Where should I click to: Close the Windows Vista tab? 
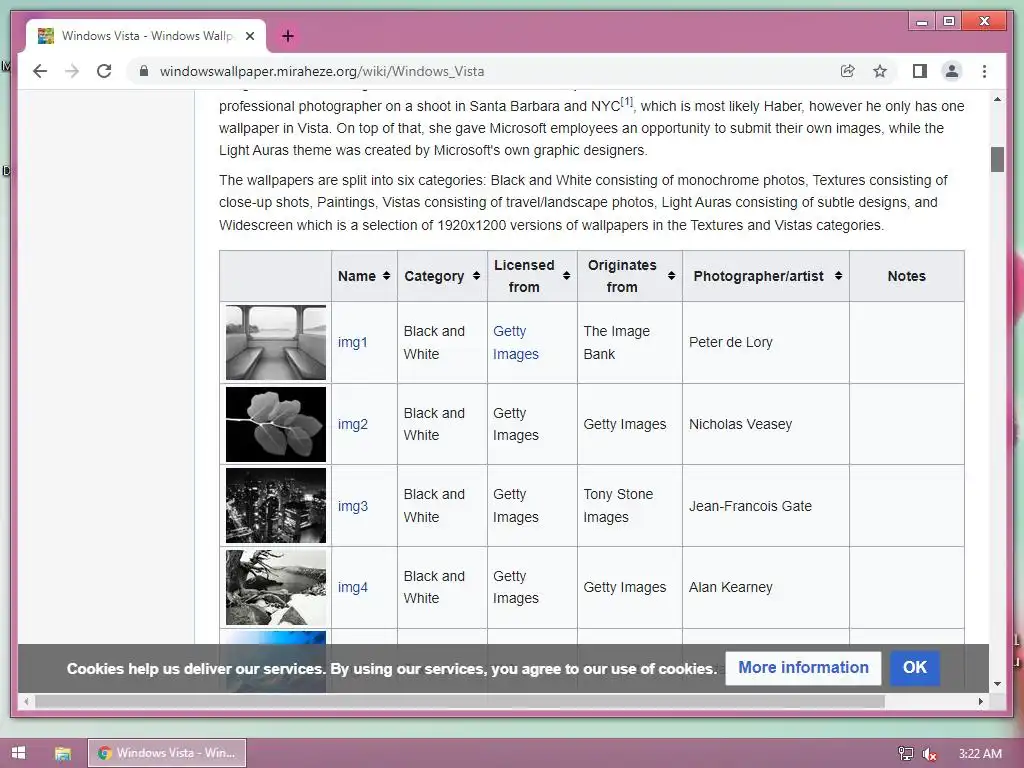coord(249,36)
